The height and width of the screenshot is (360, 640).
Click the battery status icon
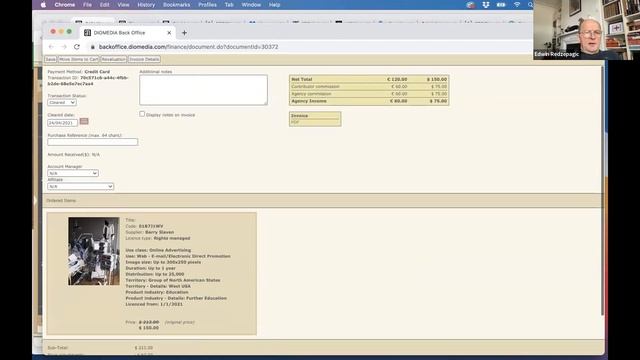(x=501, y=5)
